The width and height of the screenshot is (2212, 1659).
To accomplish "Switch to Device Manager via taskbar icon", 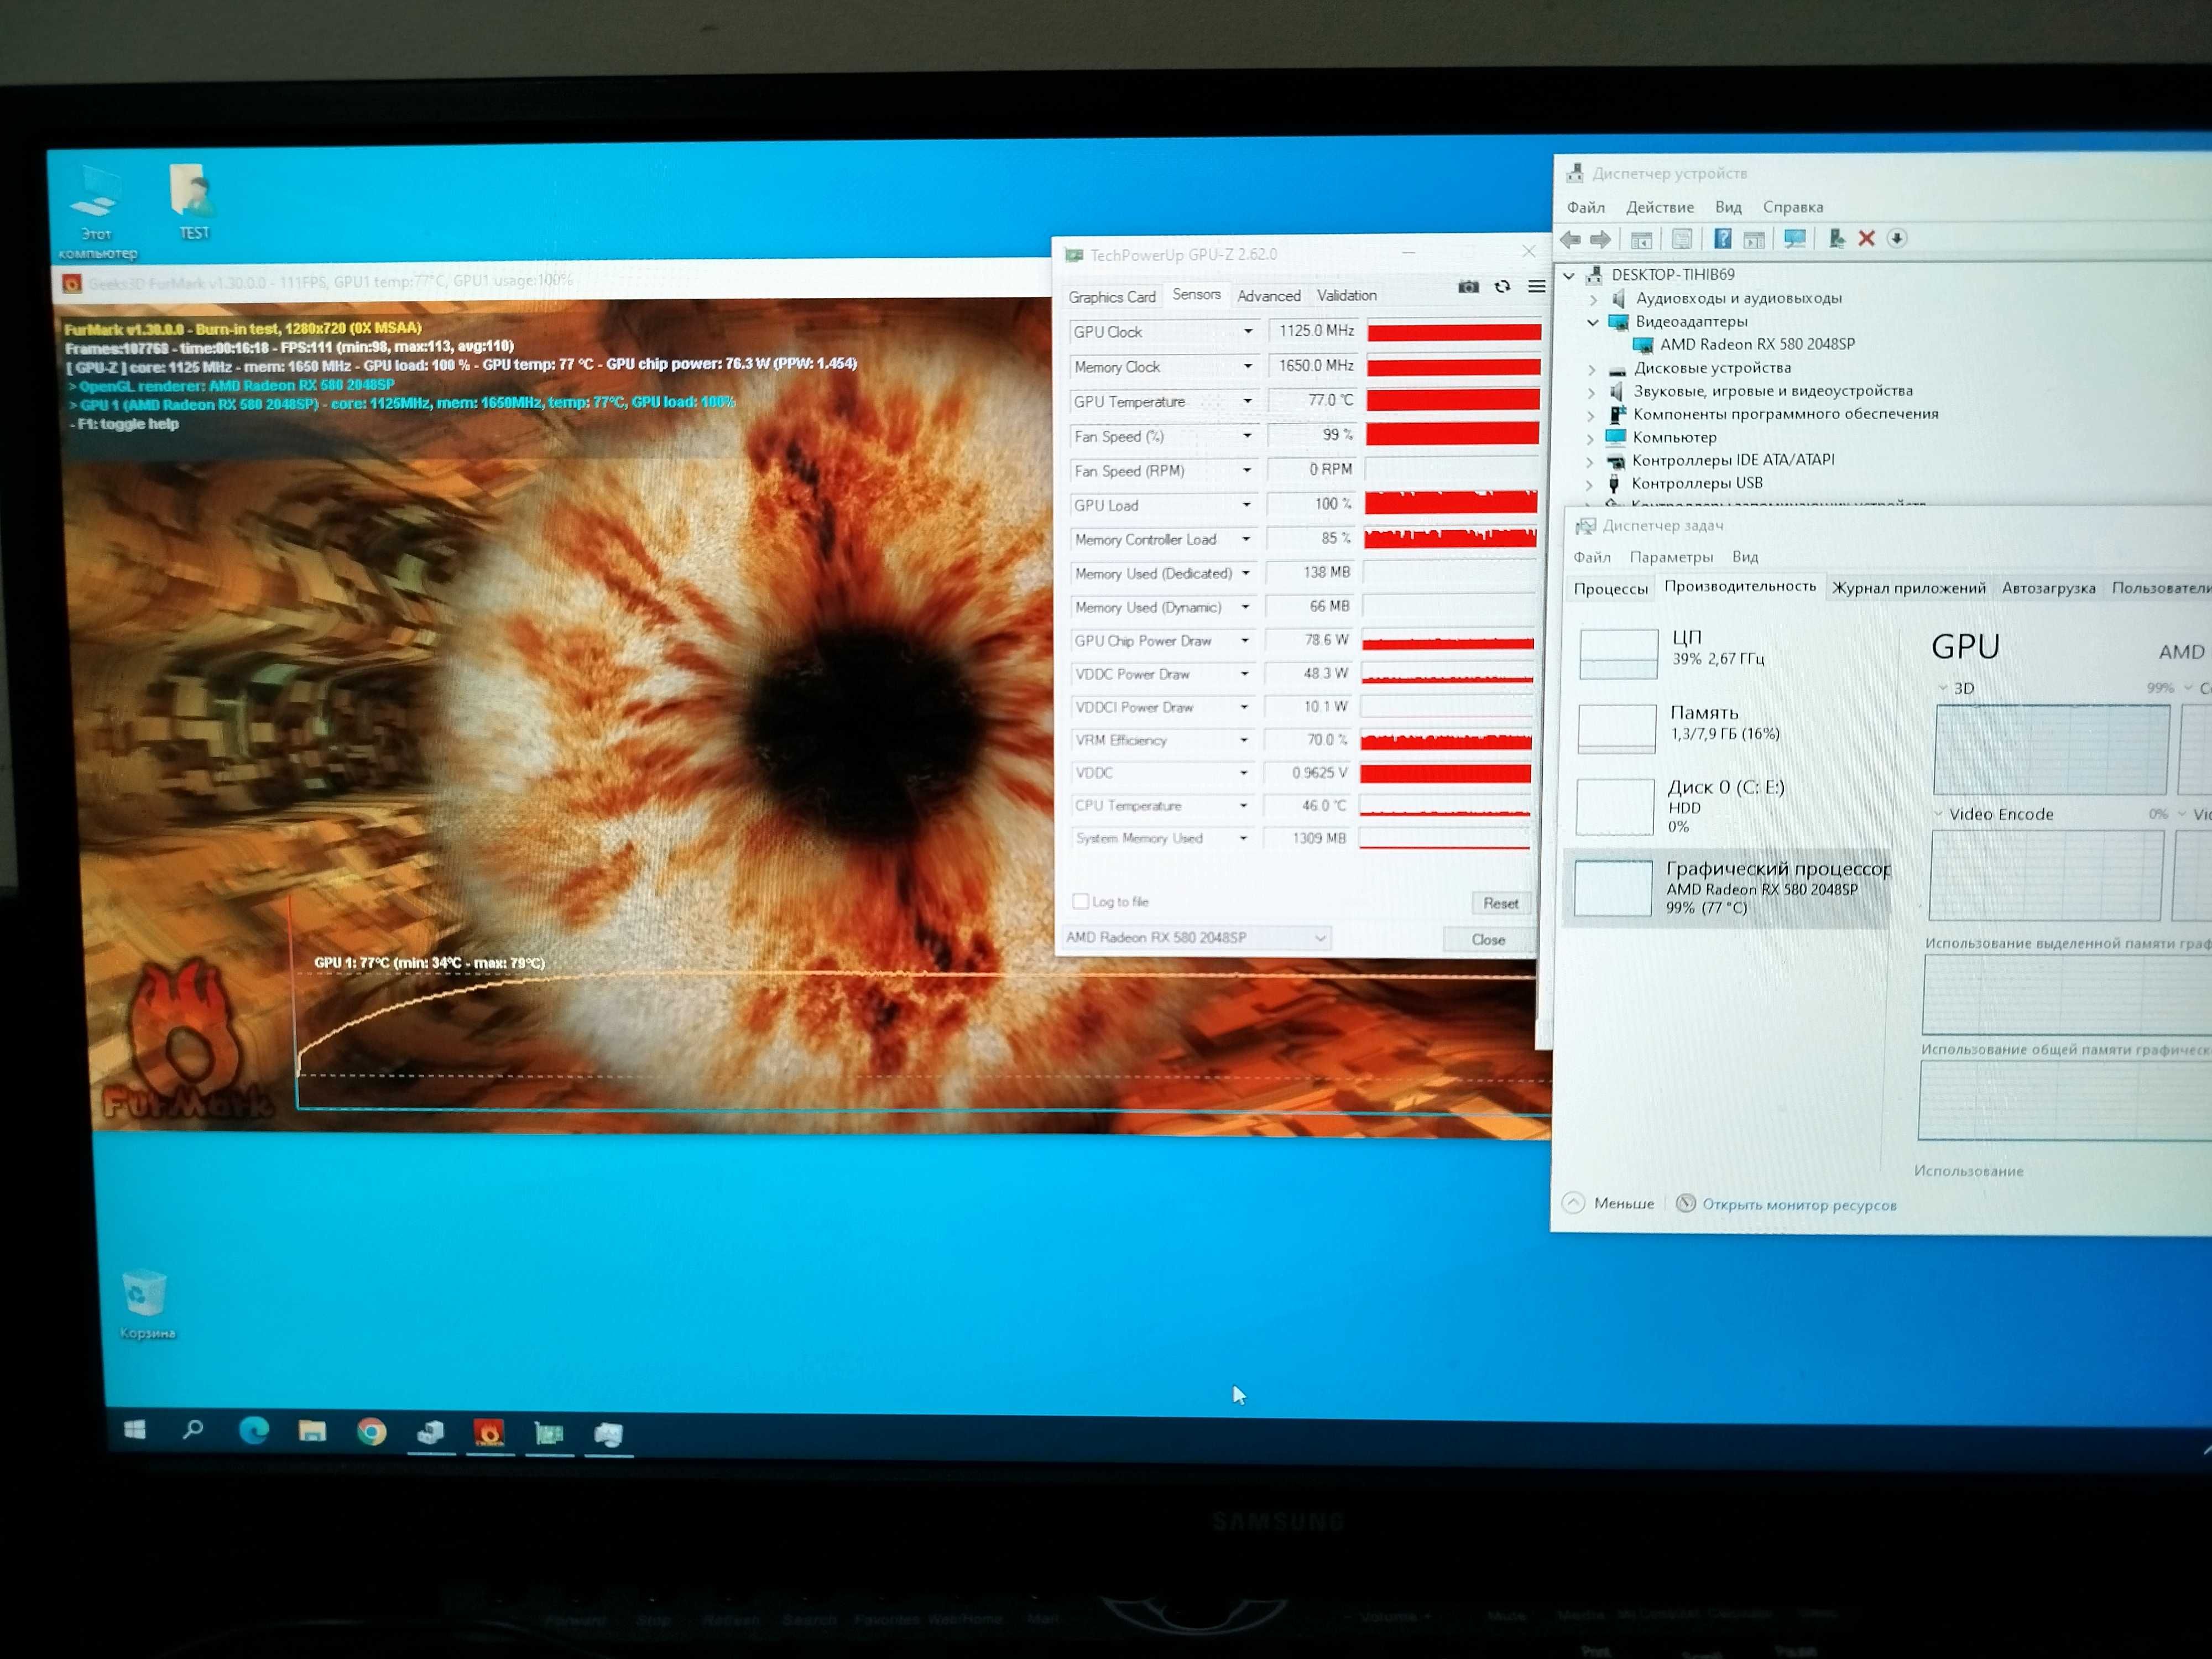I will [x=431, y=1433].
